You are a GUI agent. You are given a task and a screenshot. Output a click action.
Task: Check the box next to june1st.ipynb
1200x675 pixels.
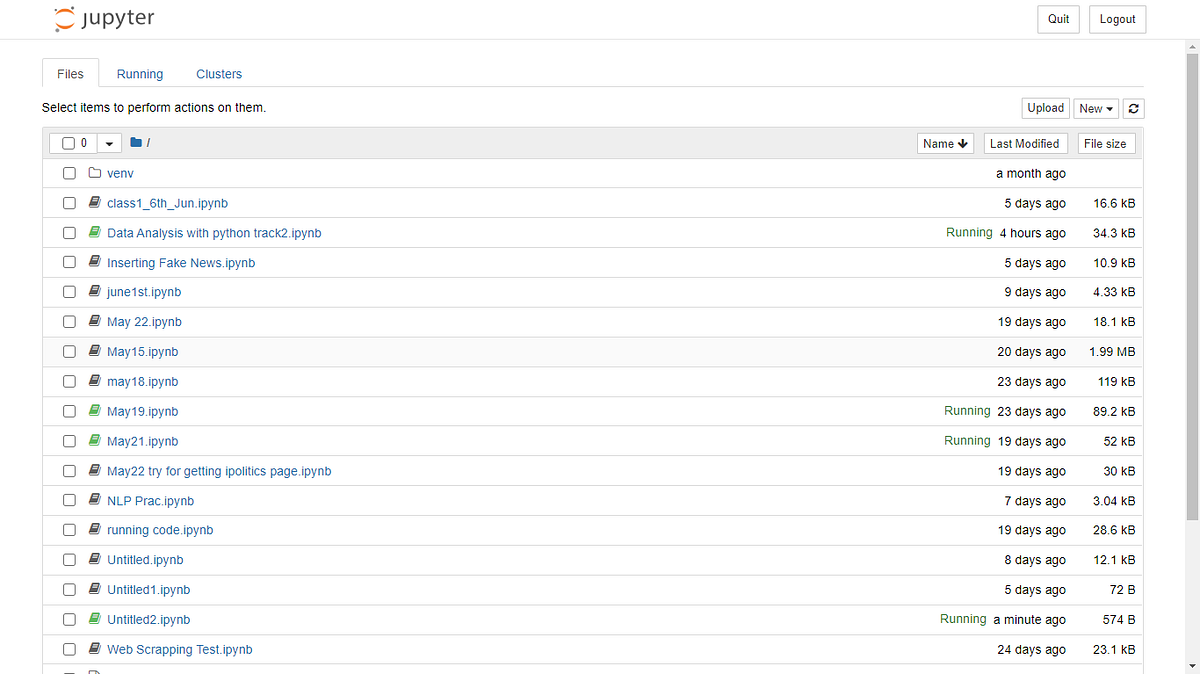click(x=69, y=291)
